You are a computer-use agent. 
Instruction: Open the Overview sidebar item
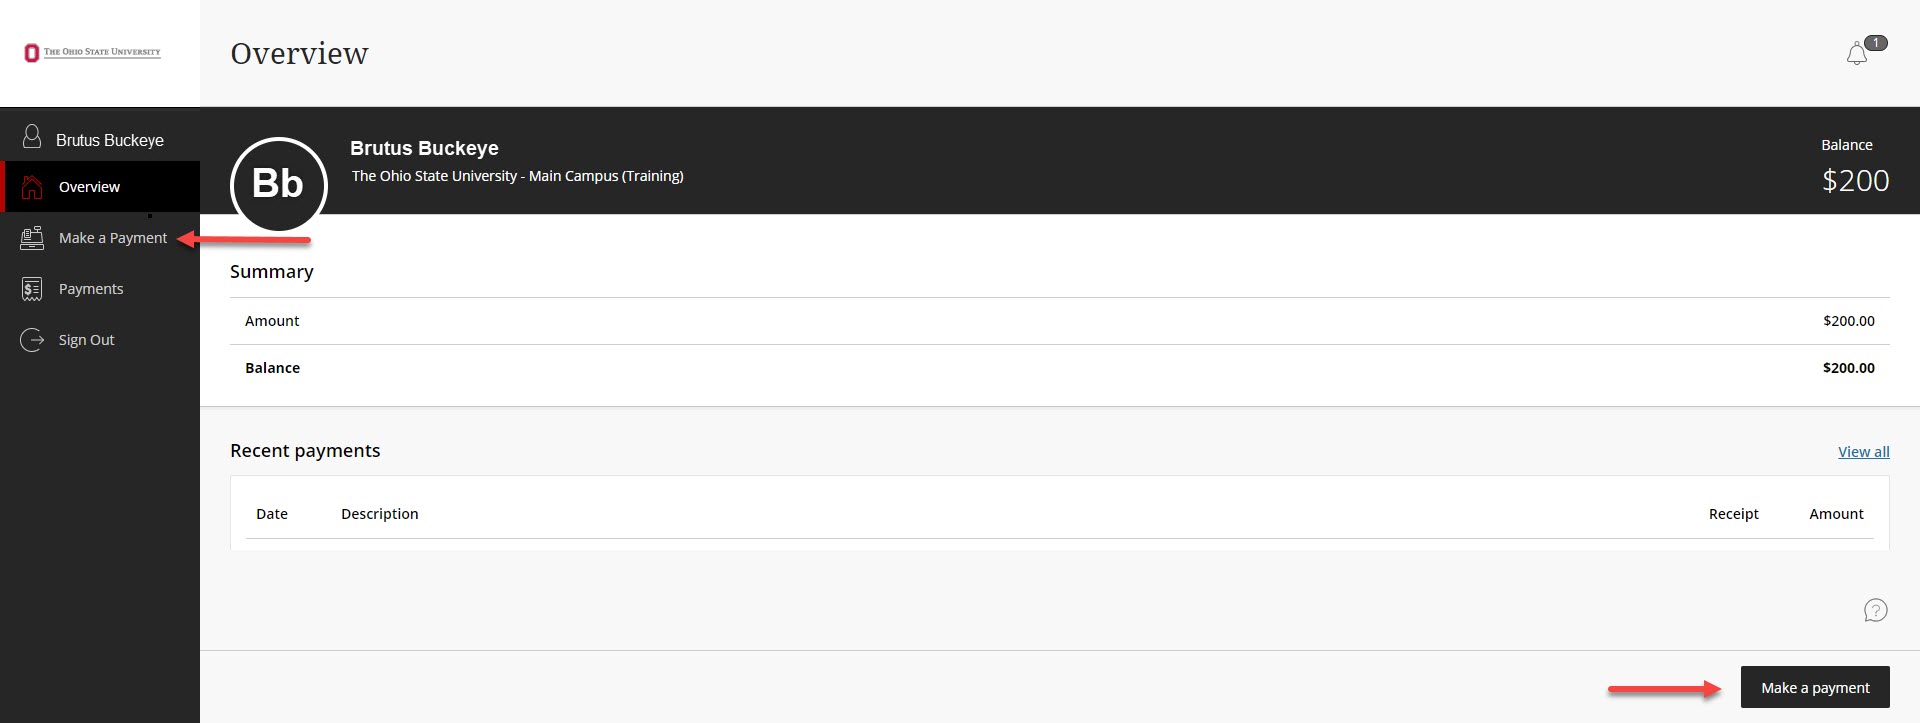tap(100, 187)
